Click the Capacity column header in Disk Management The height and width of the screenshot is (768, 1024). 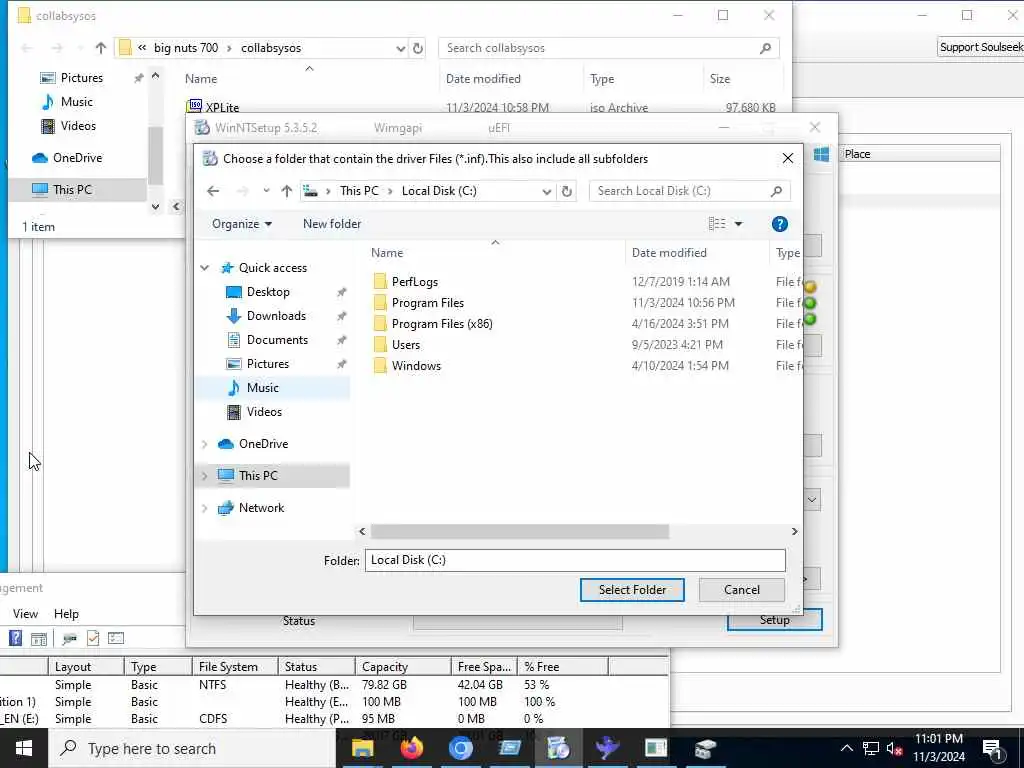[403, 667]
